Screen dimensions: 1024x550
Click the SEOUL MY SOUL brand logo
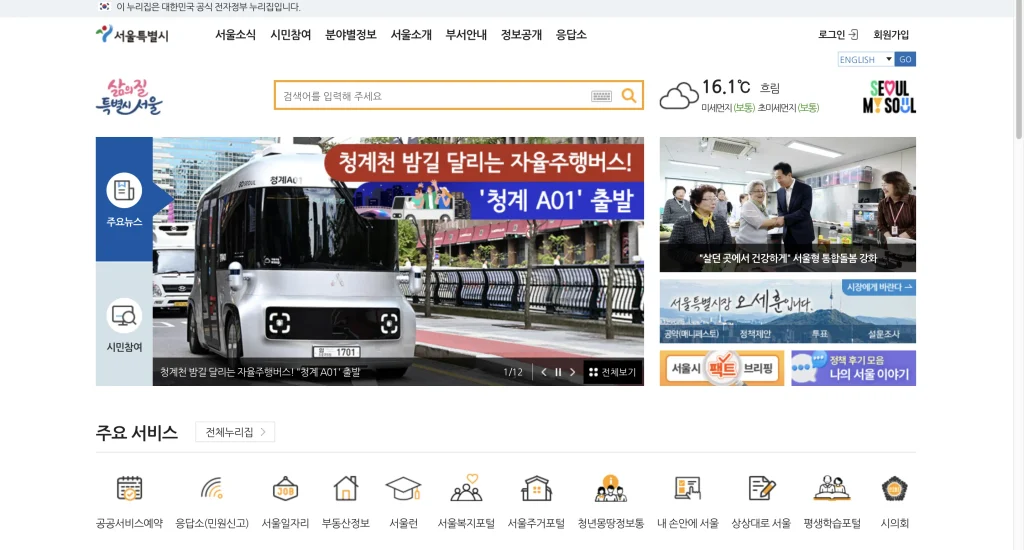(x=889, y=97)
